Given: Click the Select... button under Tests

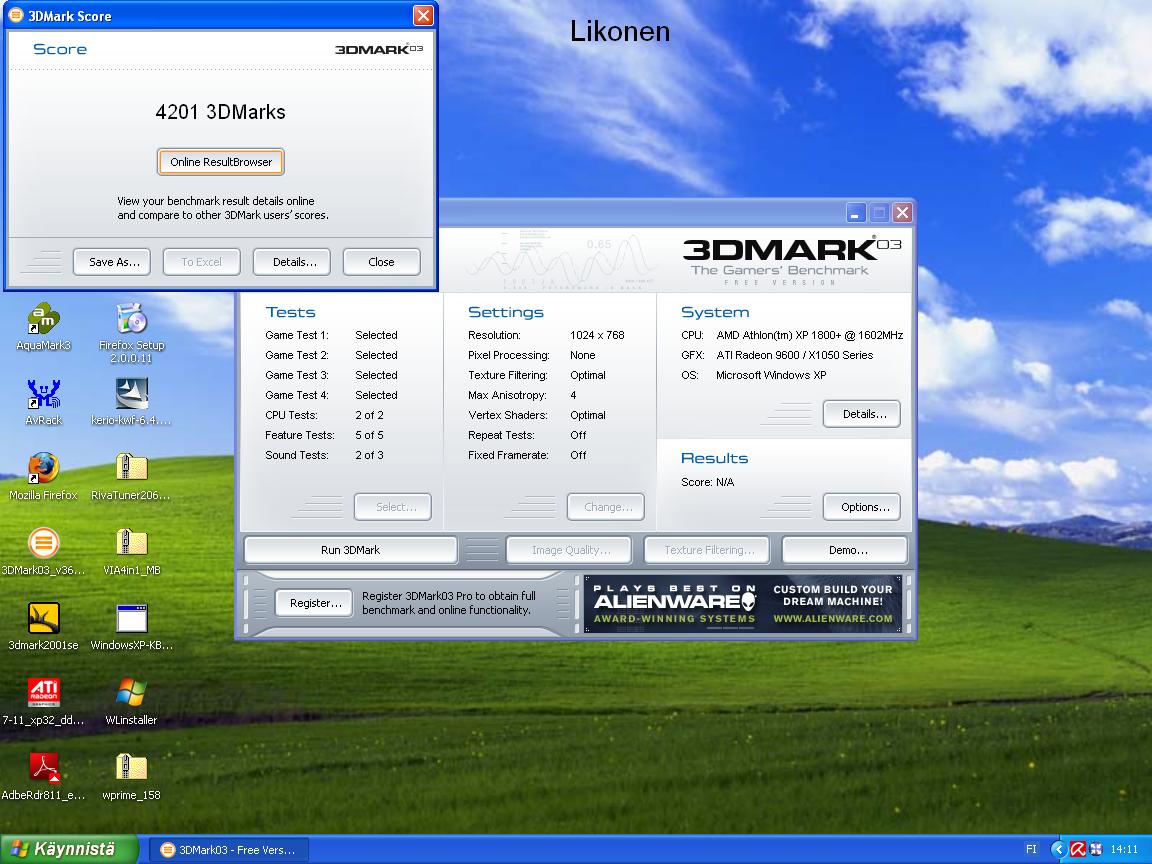Looking at the screenshot, I should (x=393, y=507).
